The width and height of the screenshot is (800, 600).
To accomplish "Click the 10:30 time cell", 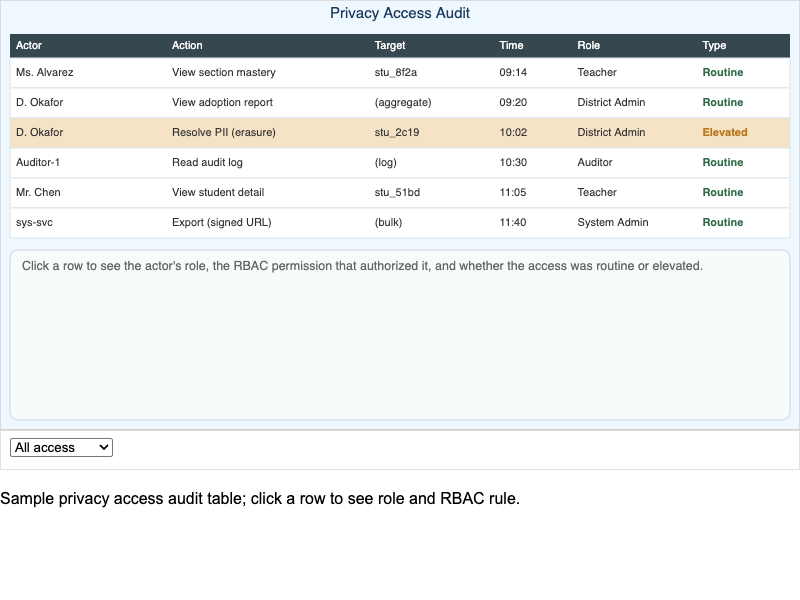I will [x=513, y=162].
